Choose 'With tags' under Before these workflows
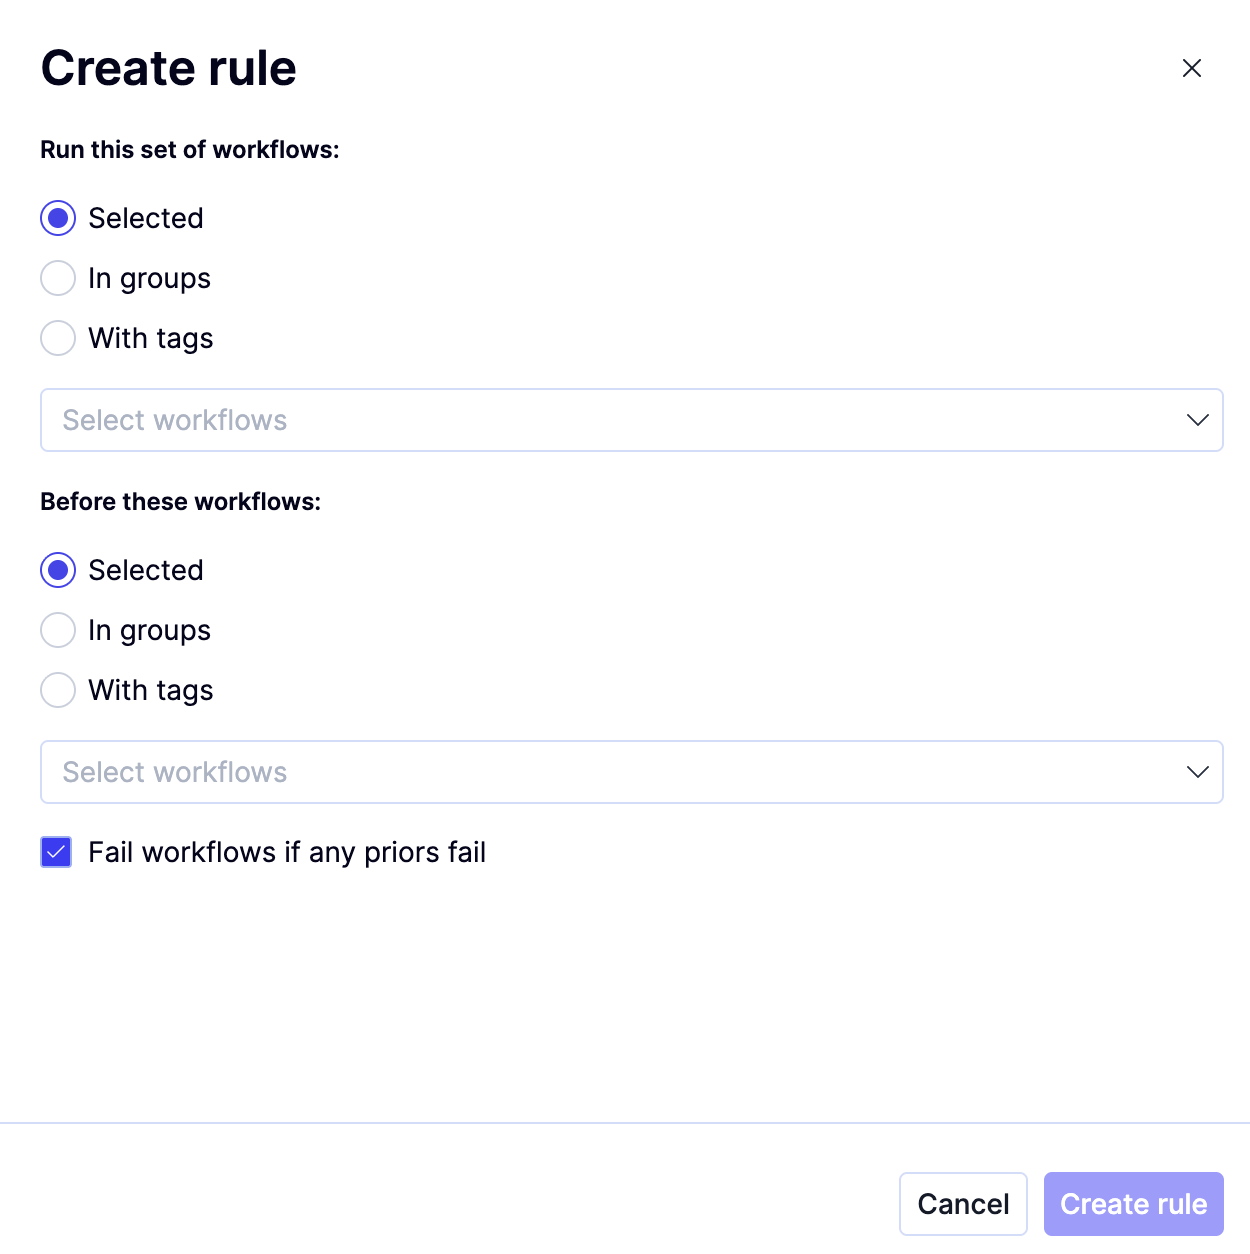 (x=58, y=690)
